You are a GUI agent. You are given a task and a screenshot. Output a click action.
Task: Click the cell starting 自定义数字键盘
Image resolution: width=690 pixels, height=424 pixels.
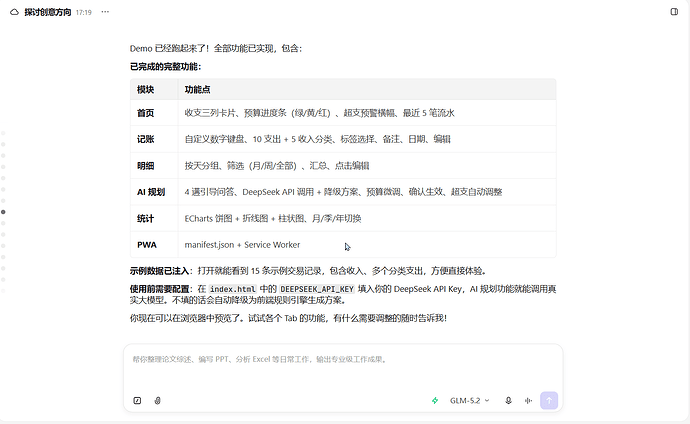click(367, 139)
